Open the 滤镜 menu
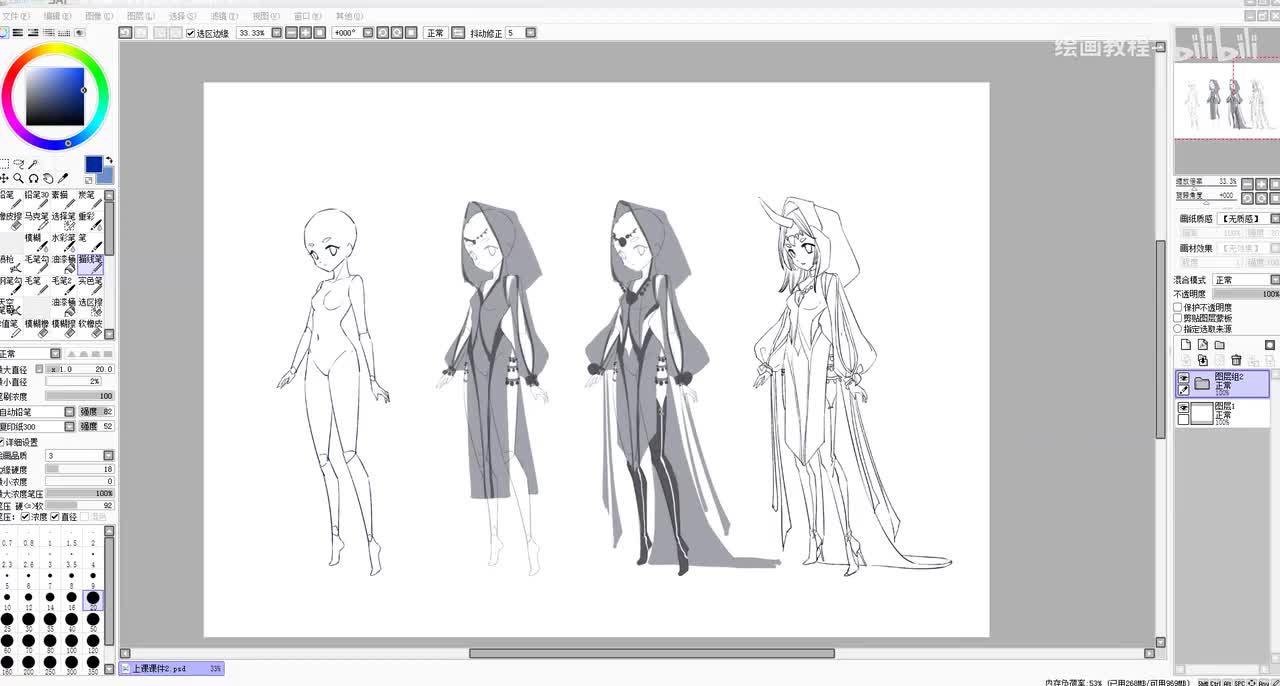 (x=224, y=17)
